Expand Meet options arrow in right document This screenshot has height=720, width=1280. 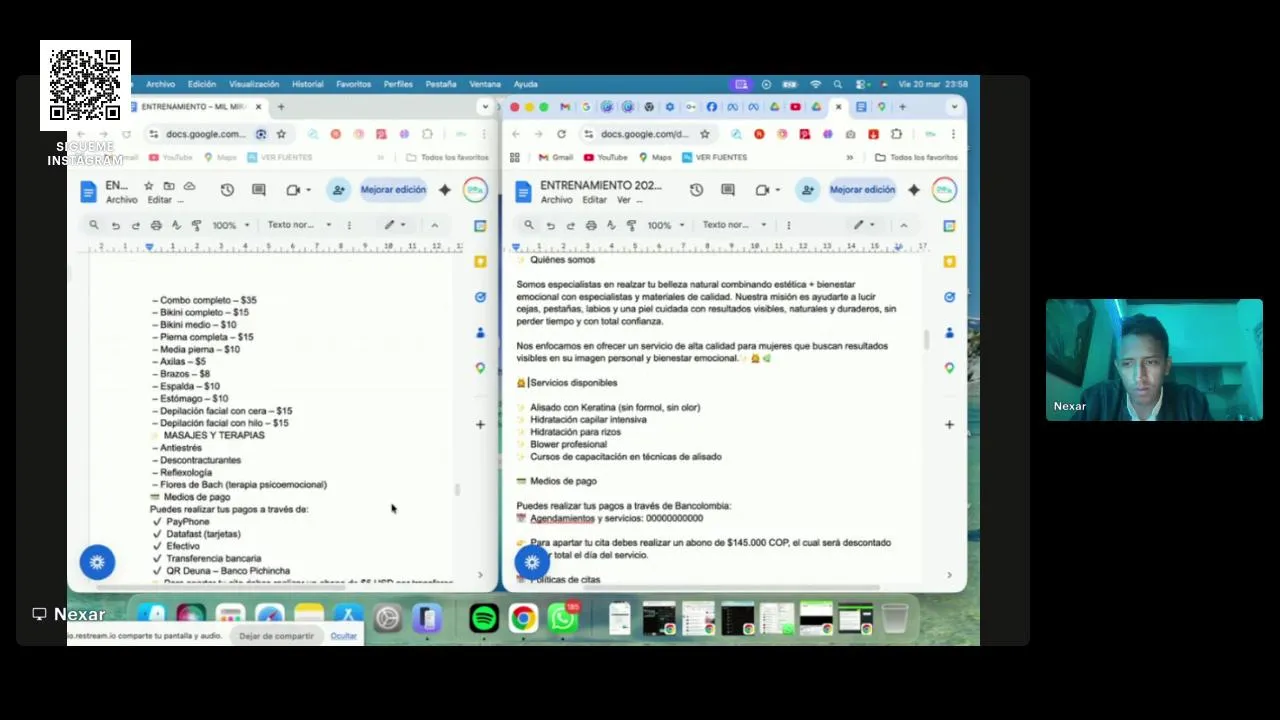coord(777,190)
